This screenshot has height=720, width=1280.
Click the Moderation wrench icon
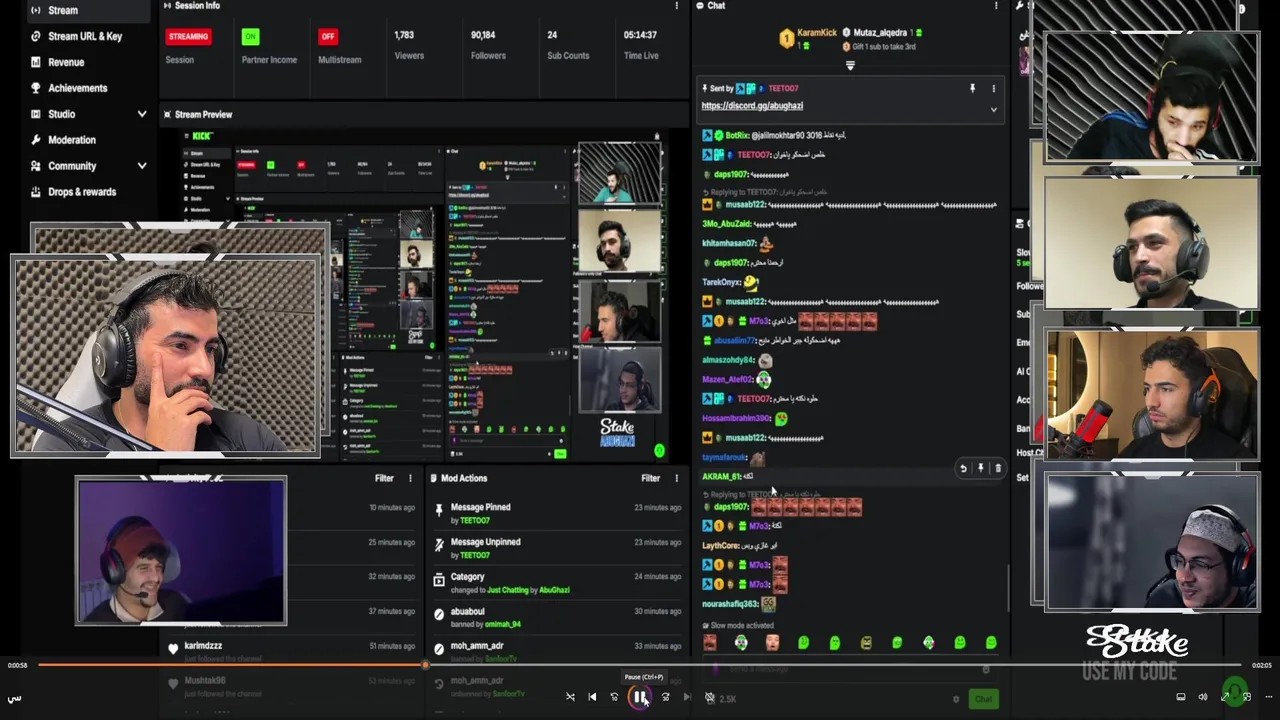coord(36,140)
